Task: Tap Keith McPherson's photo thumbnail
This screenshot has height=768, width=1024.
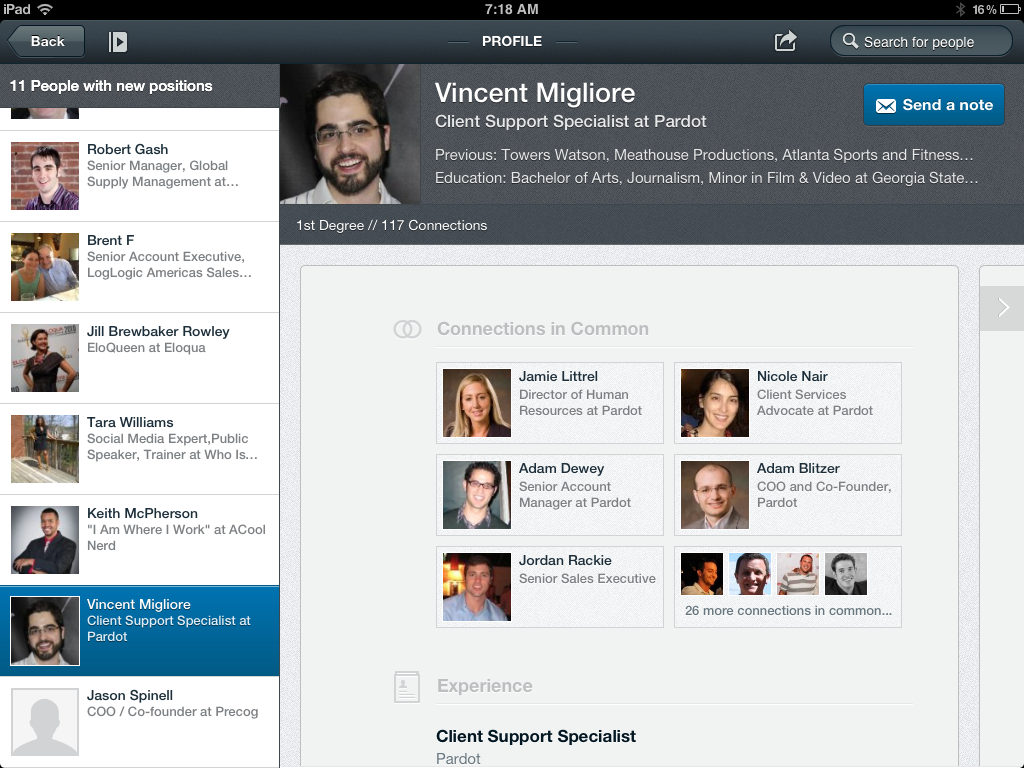Action: [45, 539]
